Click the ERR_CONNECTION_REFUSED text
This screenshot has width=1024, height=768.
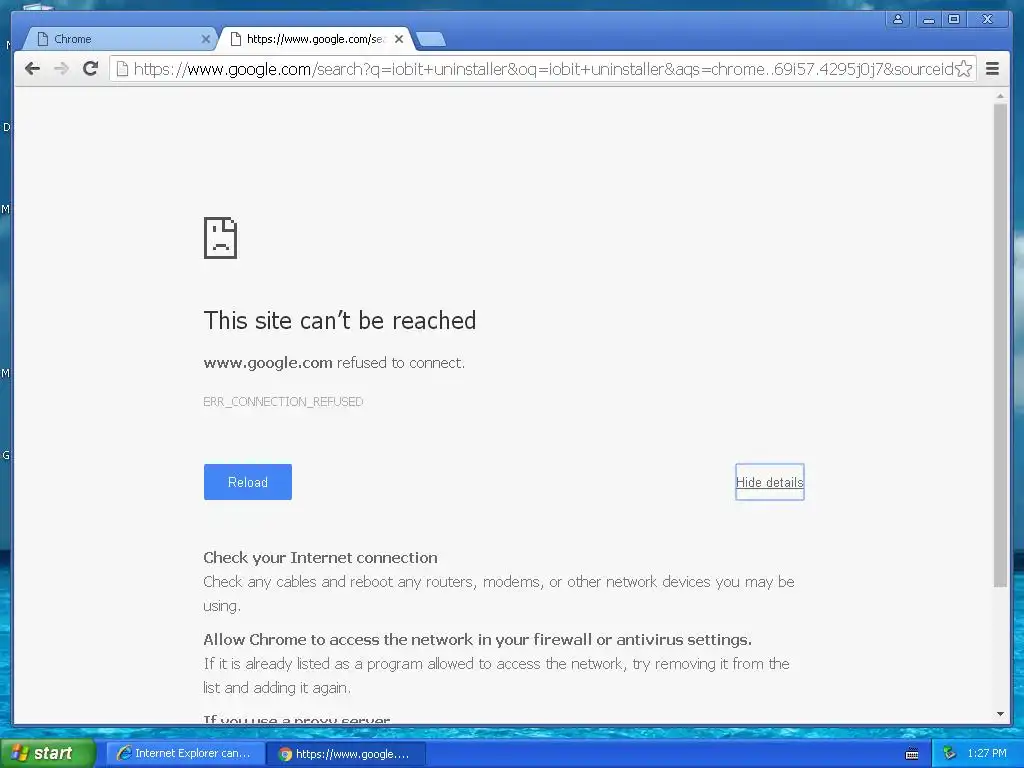pyautogui.click(x=283, y=402)
